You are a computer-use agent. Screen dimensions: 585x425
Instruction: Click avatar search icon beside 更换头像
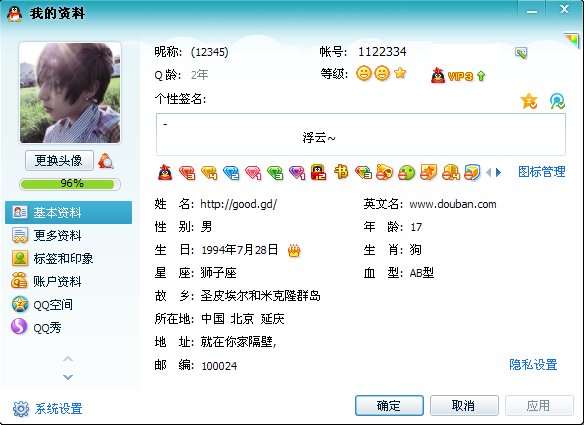click(106, 161)
